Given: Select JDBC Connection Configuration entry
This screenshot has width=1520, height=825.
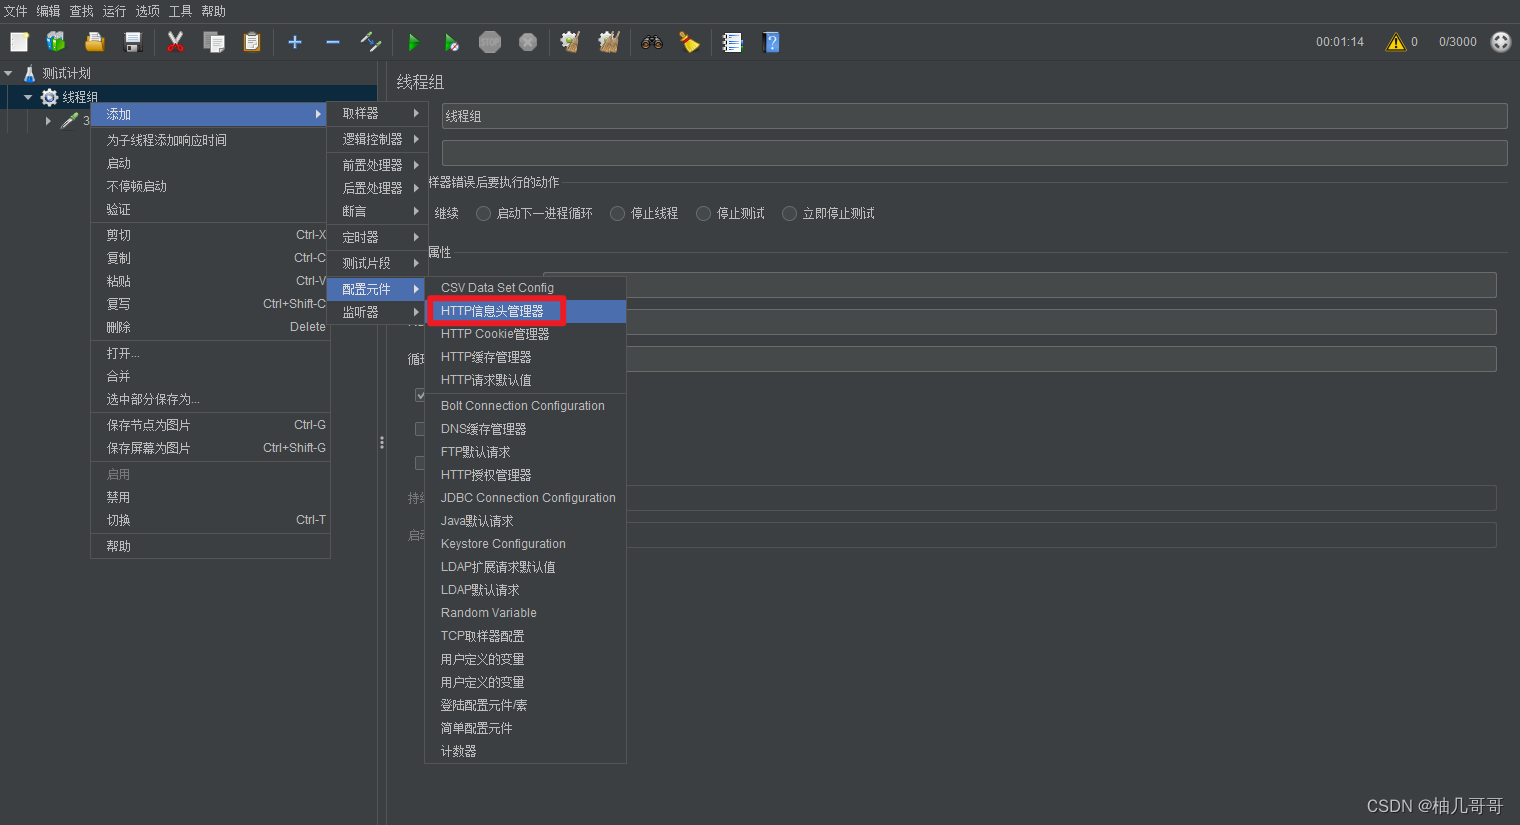Looking at the screenshot, I should pyautogui.click(x=526, y=498).
